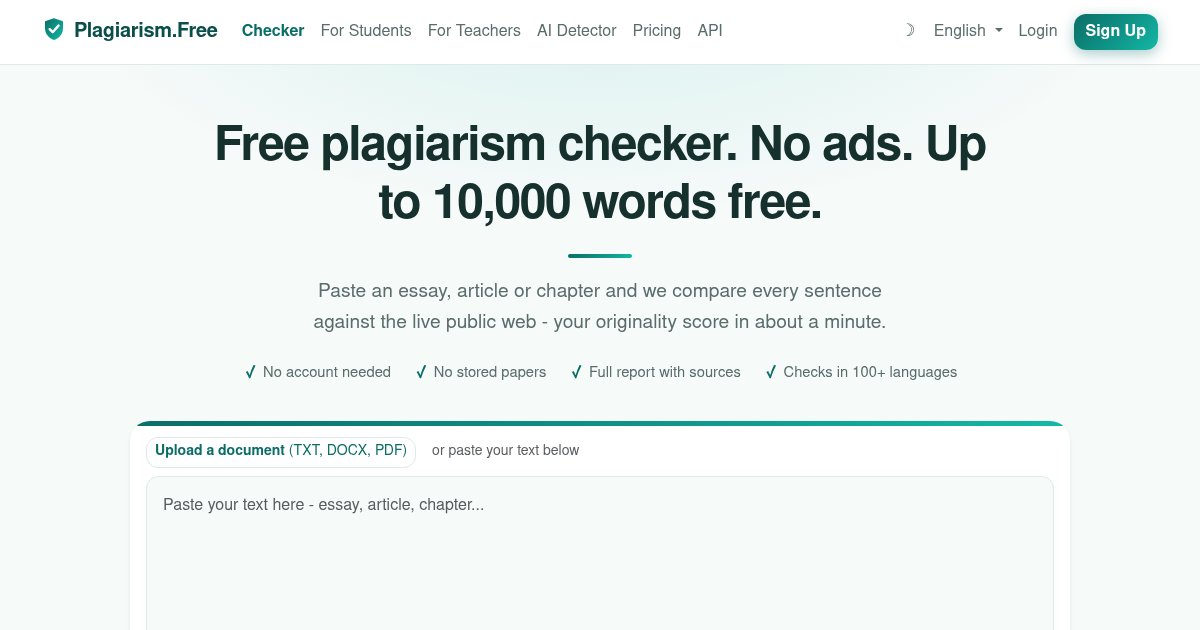Screen dimensions: 1200x630
Task: Click the Plagiarism.Free shield logo icon
Action: pos(54,30)
